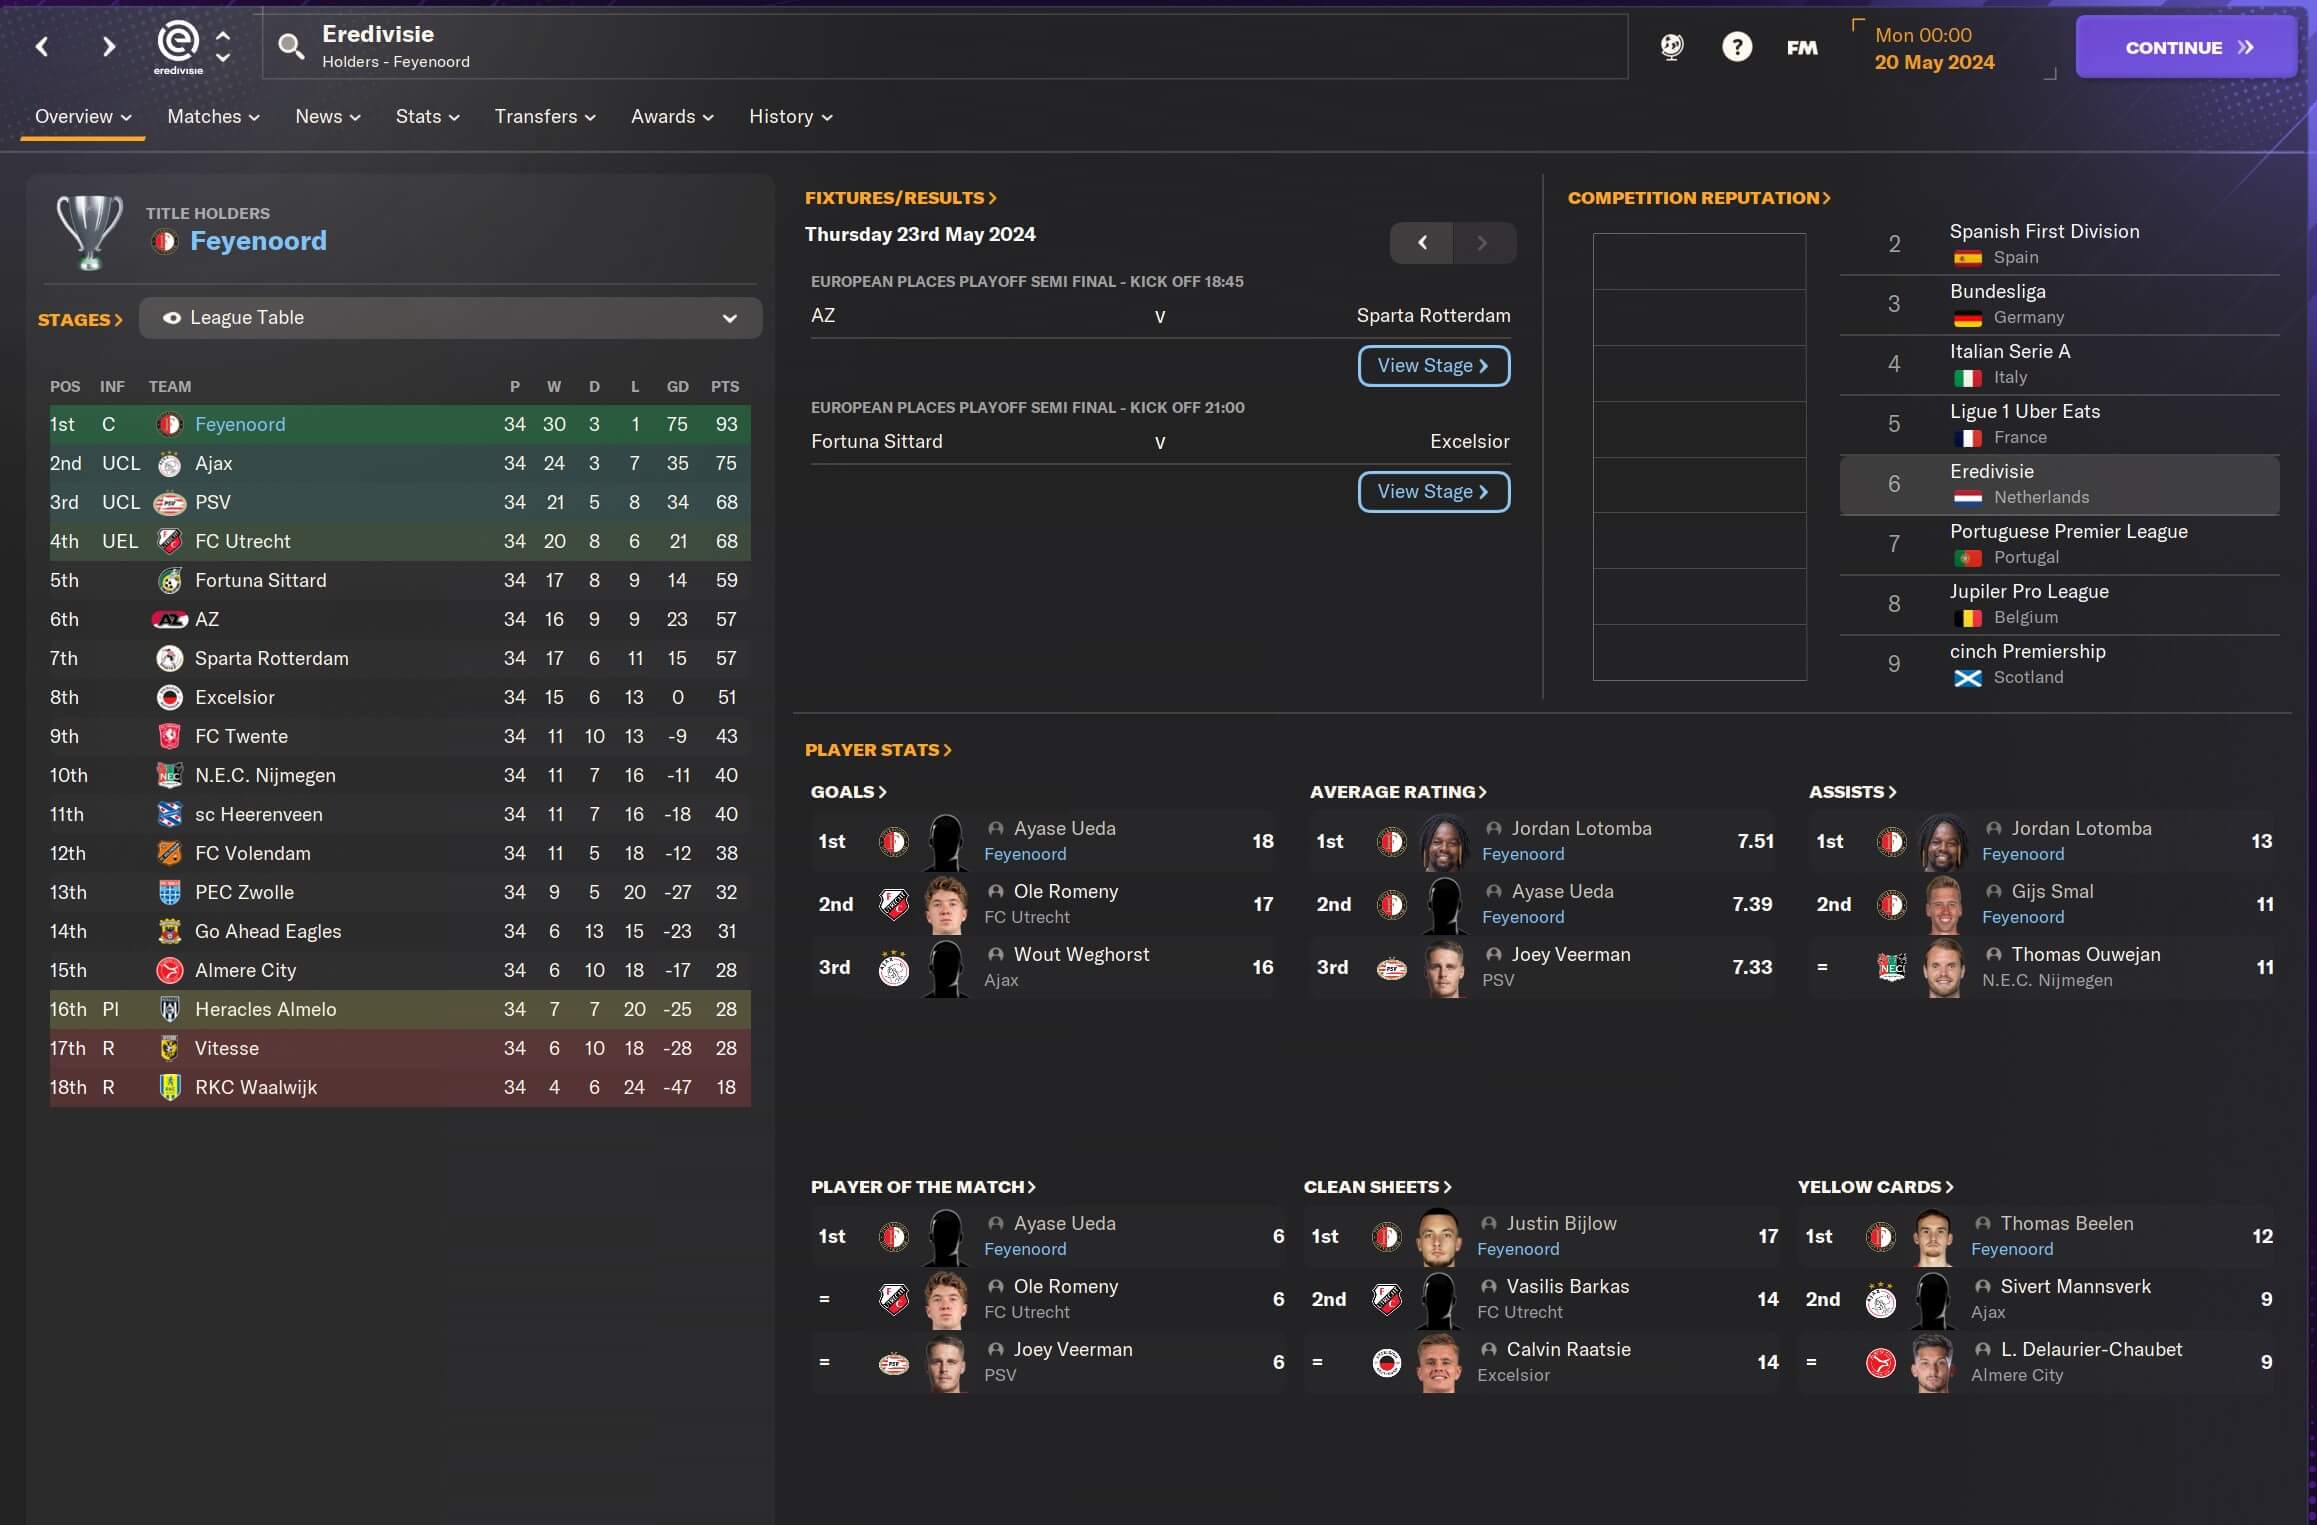Open the CLEAN SHEETS stats link
2317x1525 pixels.
[1377, 1187]
